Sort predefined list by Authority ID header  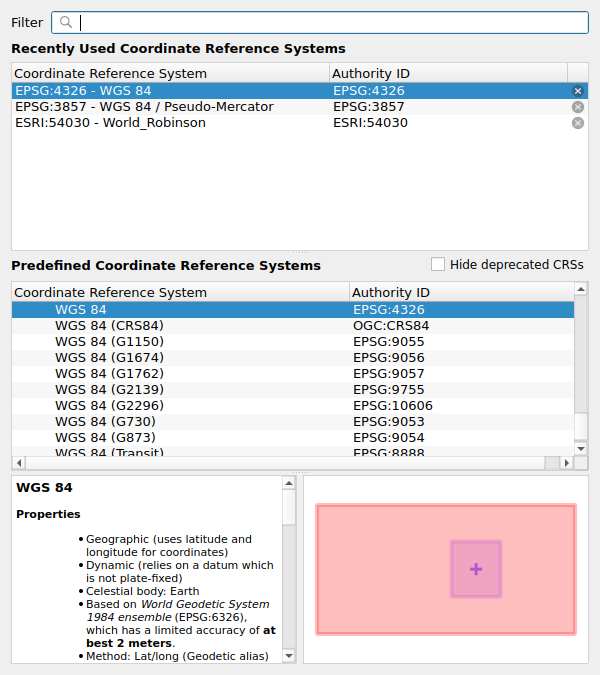461,292
